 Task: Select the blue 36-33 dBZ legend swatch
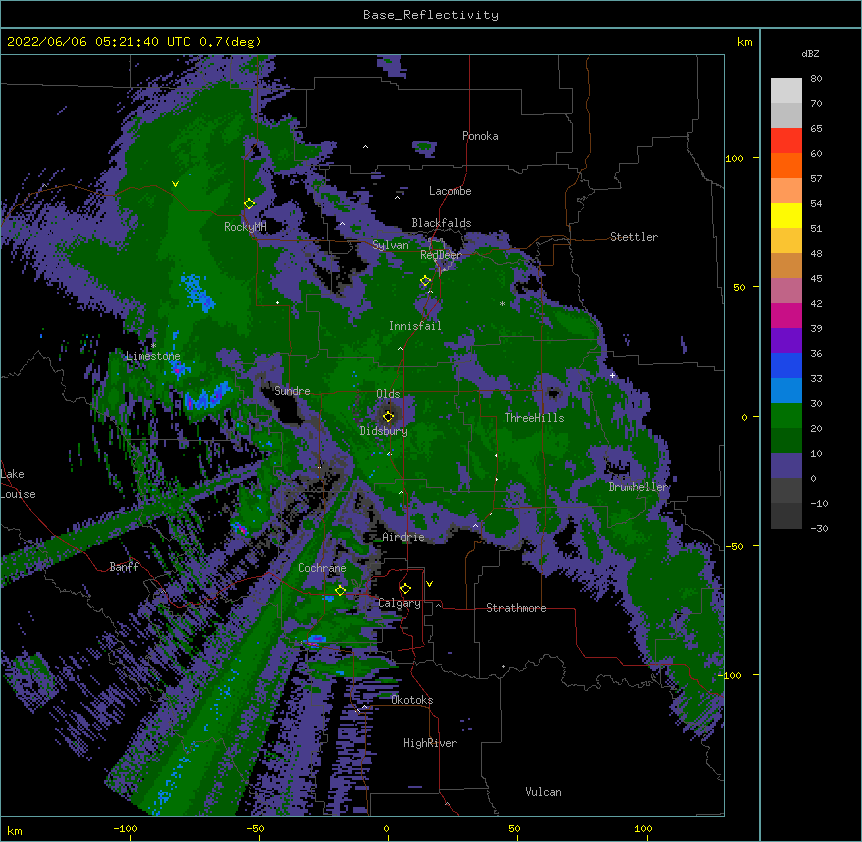(786, 365)
